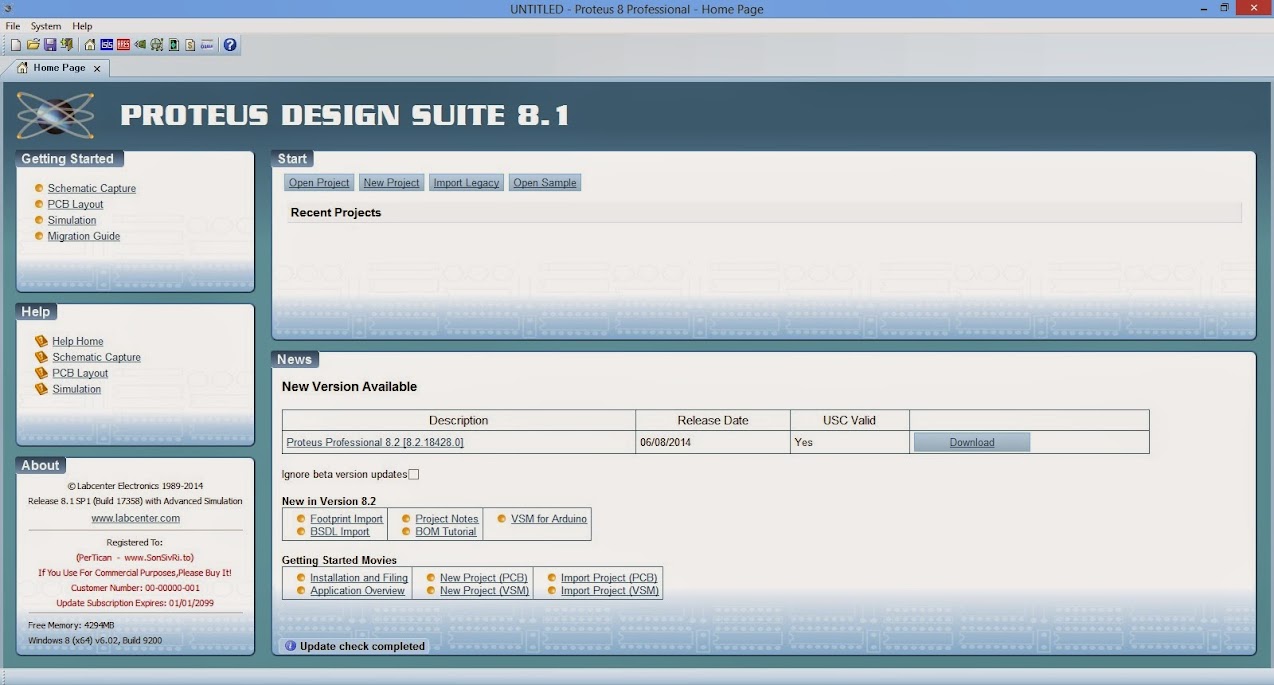
Task: Open the Project Notes link
Action: click(447, 519)
